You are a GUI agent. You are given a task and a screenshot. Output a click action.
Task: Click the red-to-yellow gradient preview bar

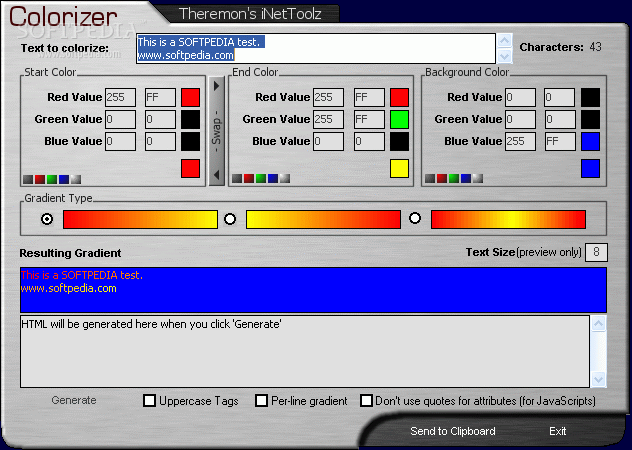[140, 219]
